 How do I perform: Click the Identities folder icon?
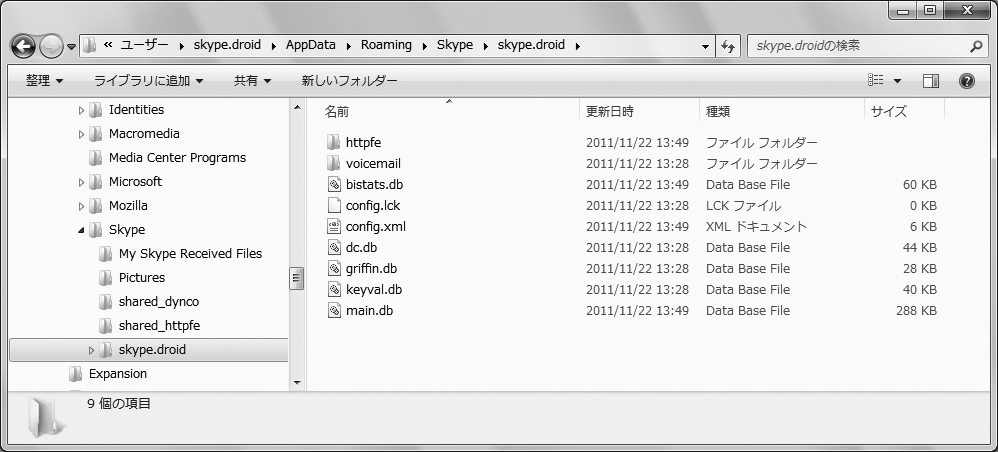95,110
